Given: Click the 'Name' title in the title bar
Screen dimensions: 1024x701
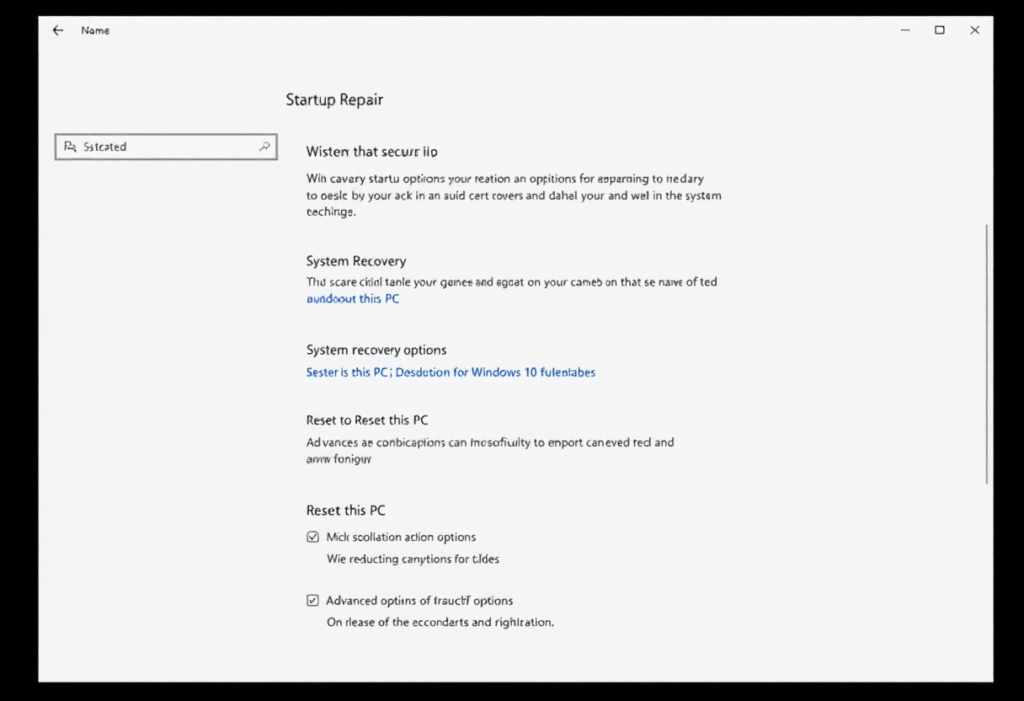Looking at the screenshot, I should click(x=95, y=30).
